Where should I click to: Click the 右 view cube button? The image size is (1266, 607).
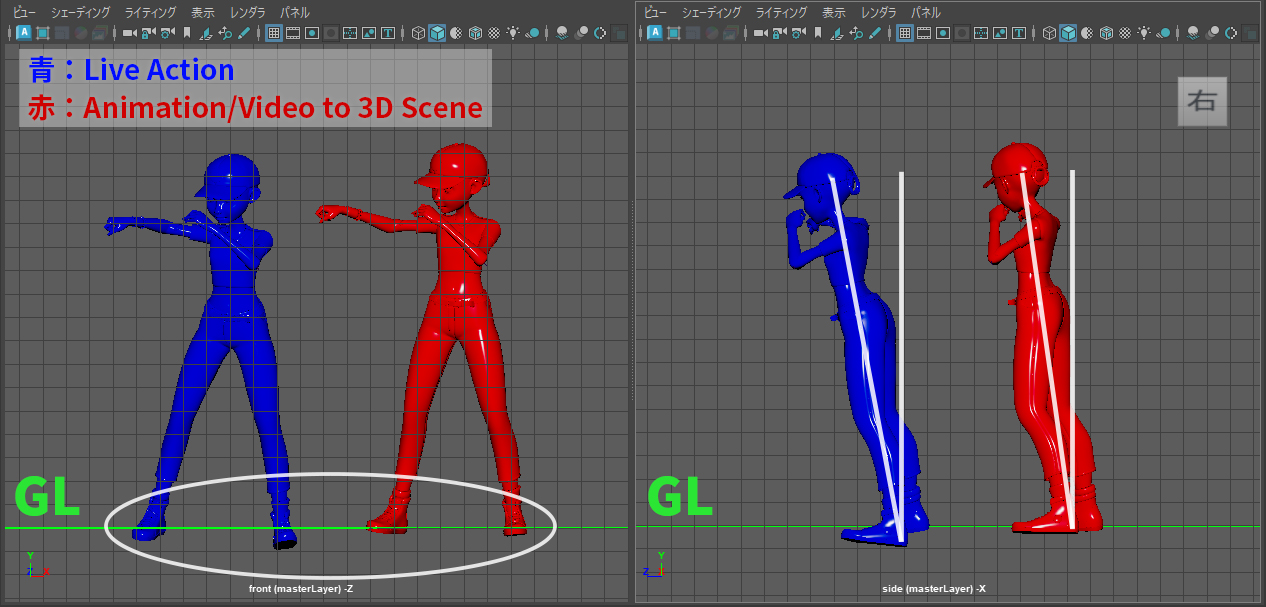coord(1201,102)
